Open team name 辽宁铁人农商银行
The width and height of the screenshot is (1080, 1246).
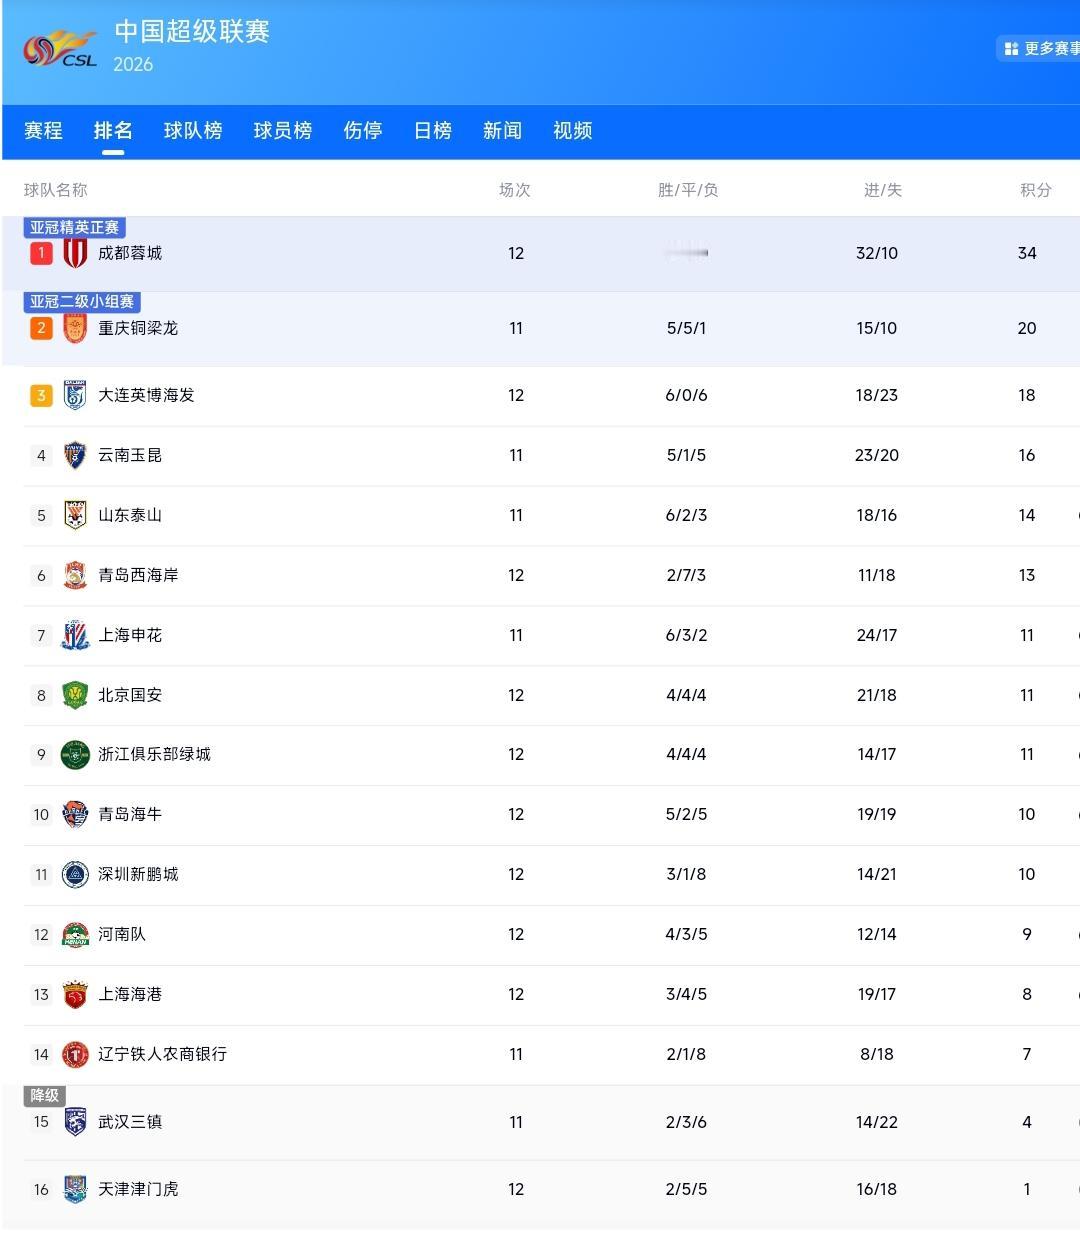(x=162, y=1054)
